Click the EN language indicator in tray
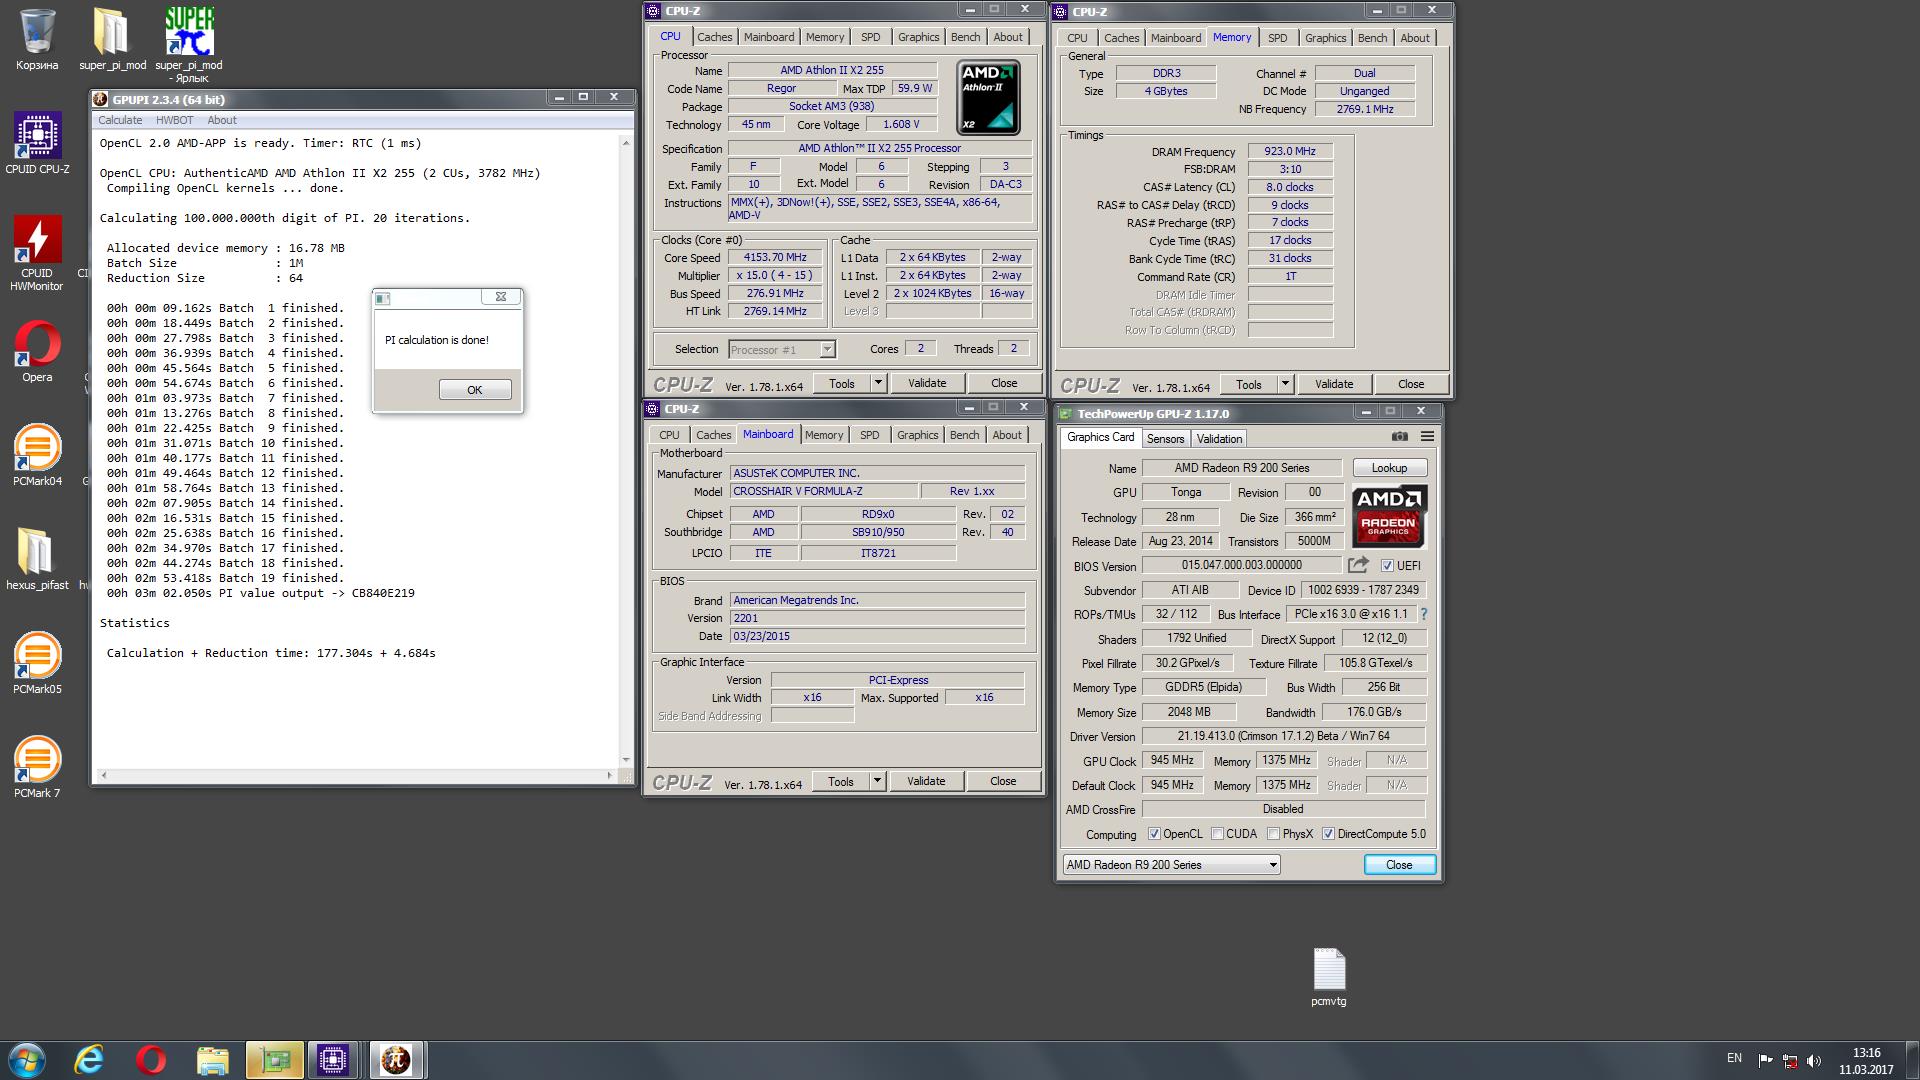This screenshot has height=1080, width=1920. (x=1734, y=1058)
